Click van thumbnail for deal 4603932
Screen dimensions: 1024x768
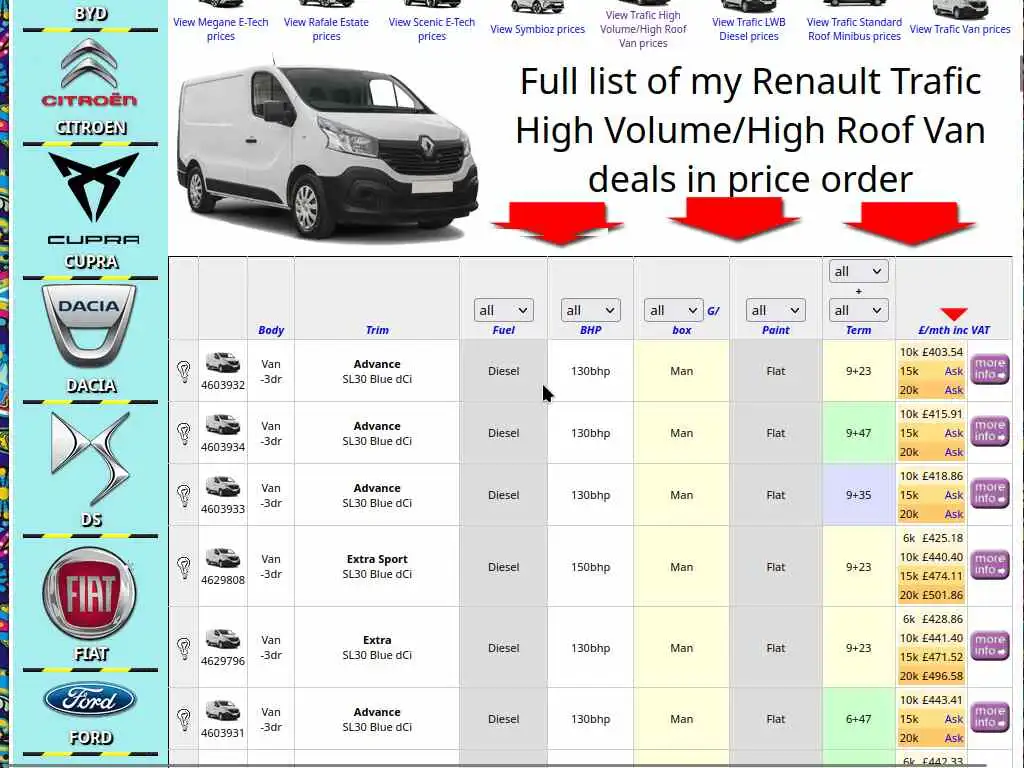pyautogui.click(x=223, y=362)
